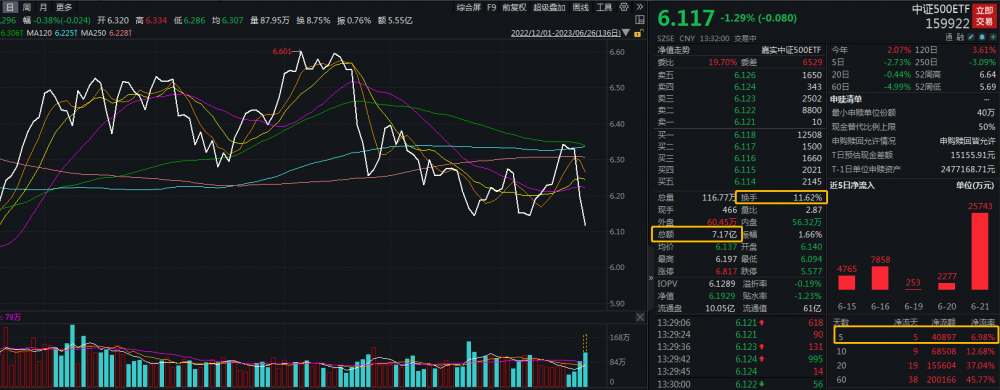
Task: Close the volume sub-chart with X
Action: point(640,317)
